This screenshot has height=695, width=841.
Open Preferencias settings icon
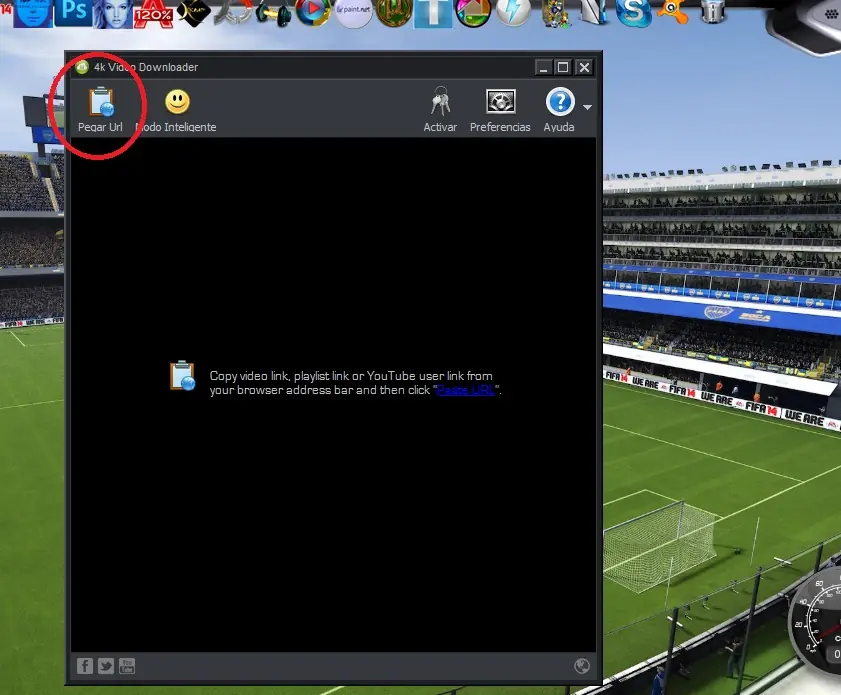click(500, 110)
